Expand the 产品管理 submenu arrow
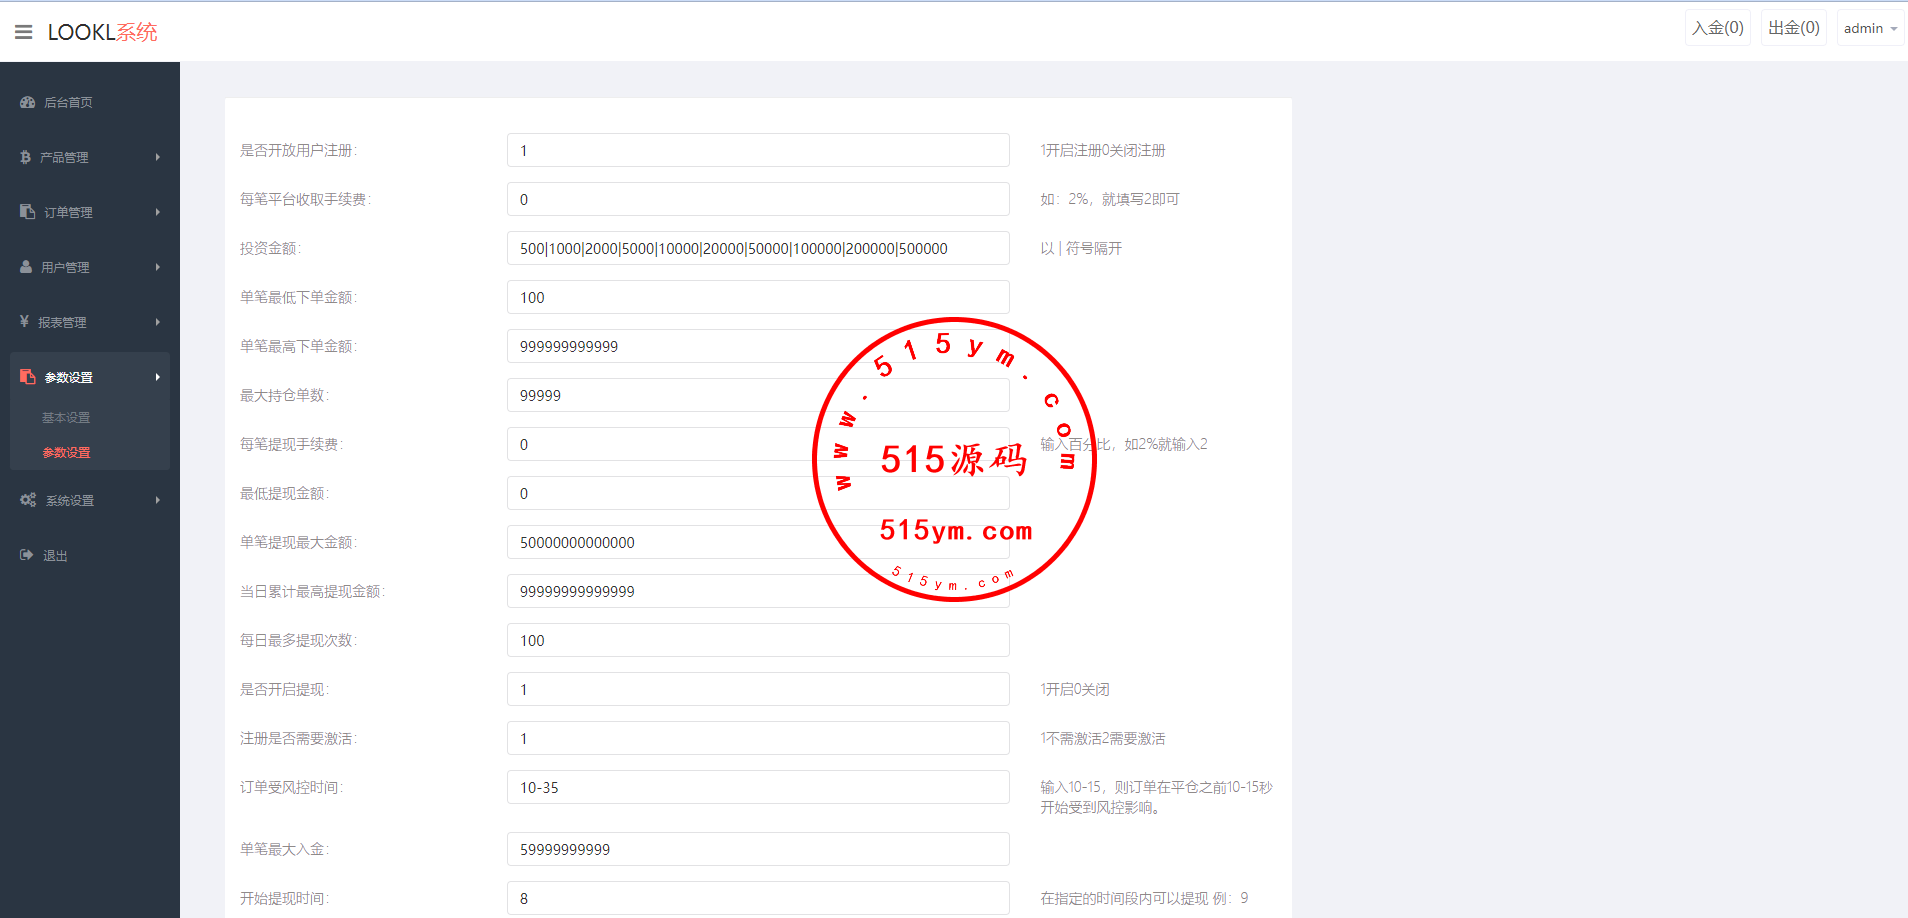1908x918 pixels. coord(158,157)
